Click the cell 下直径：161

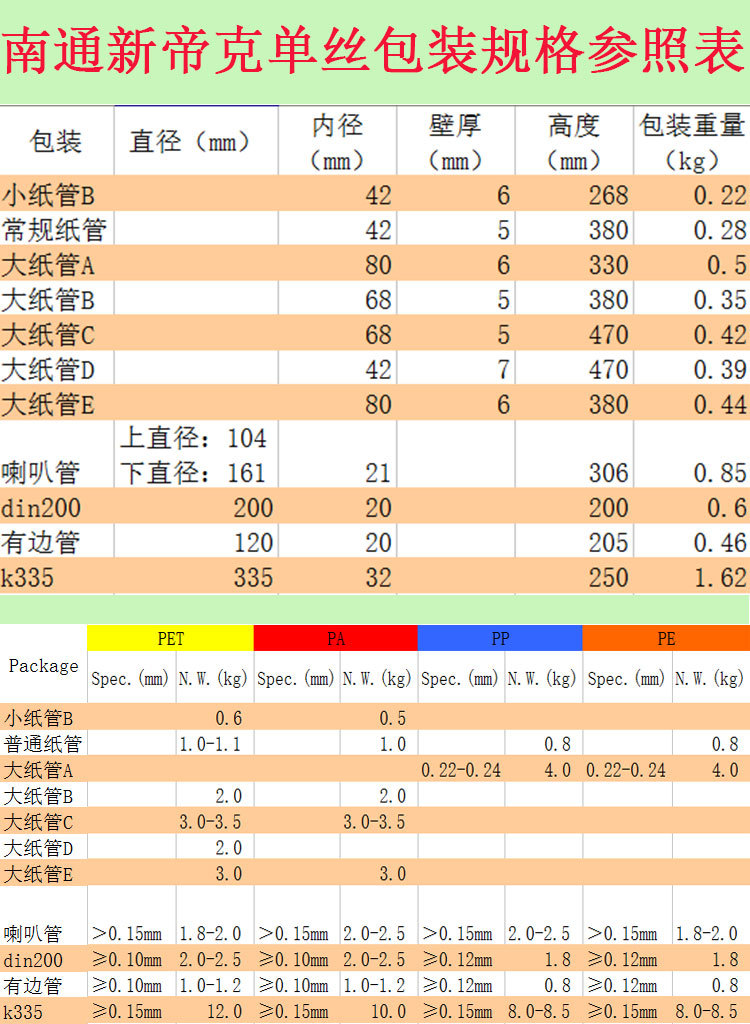pyautogui.click(x=193, y=473)
